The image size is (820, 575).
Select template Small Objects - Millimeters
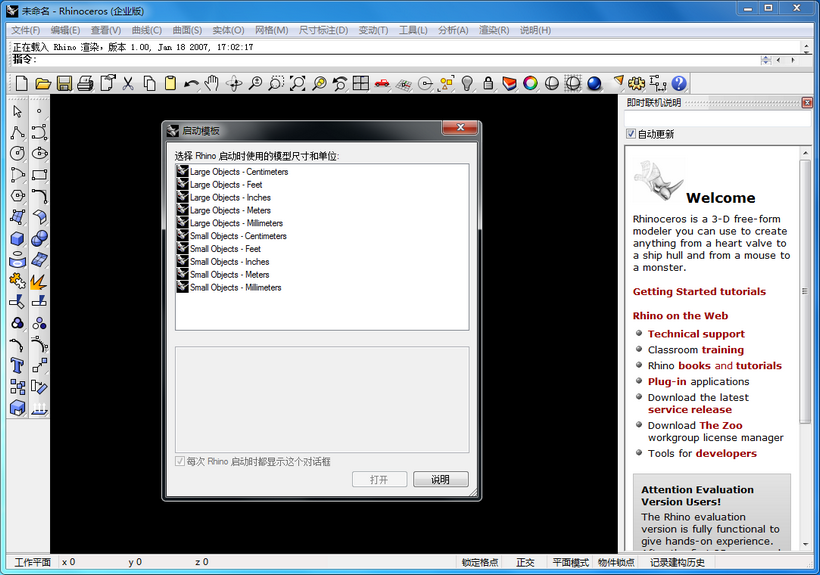[229, 287]
